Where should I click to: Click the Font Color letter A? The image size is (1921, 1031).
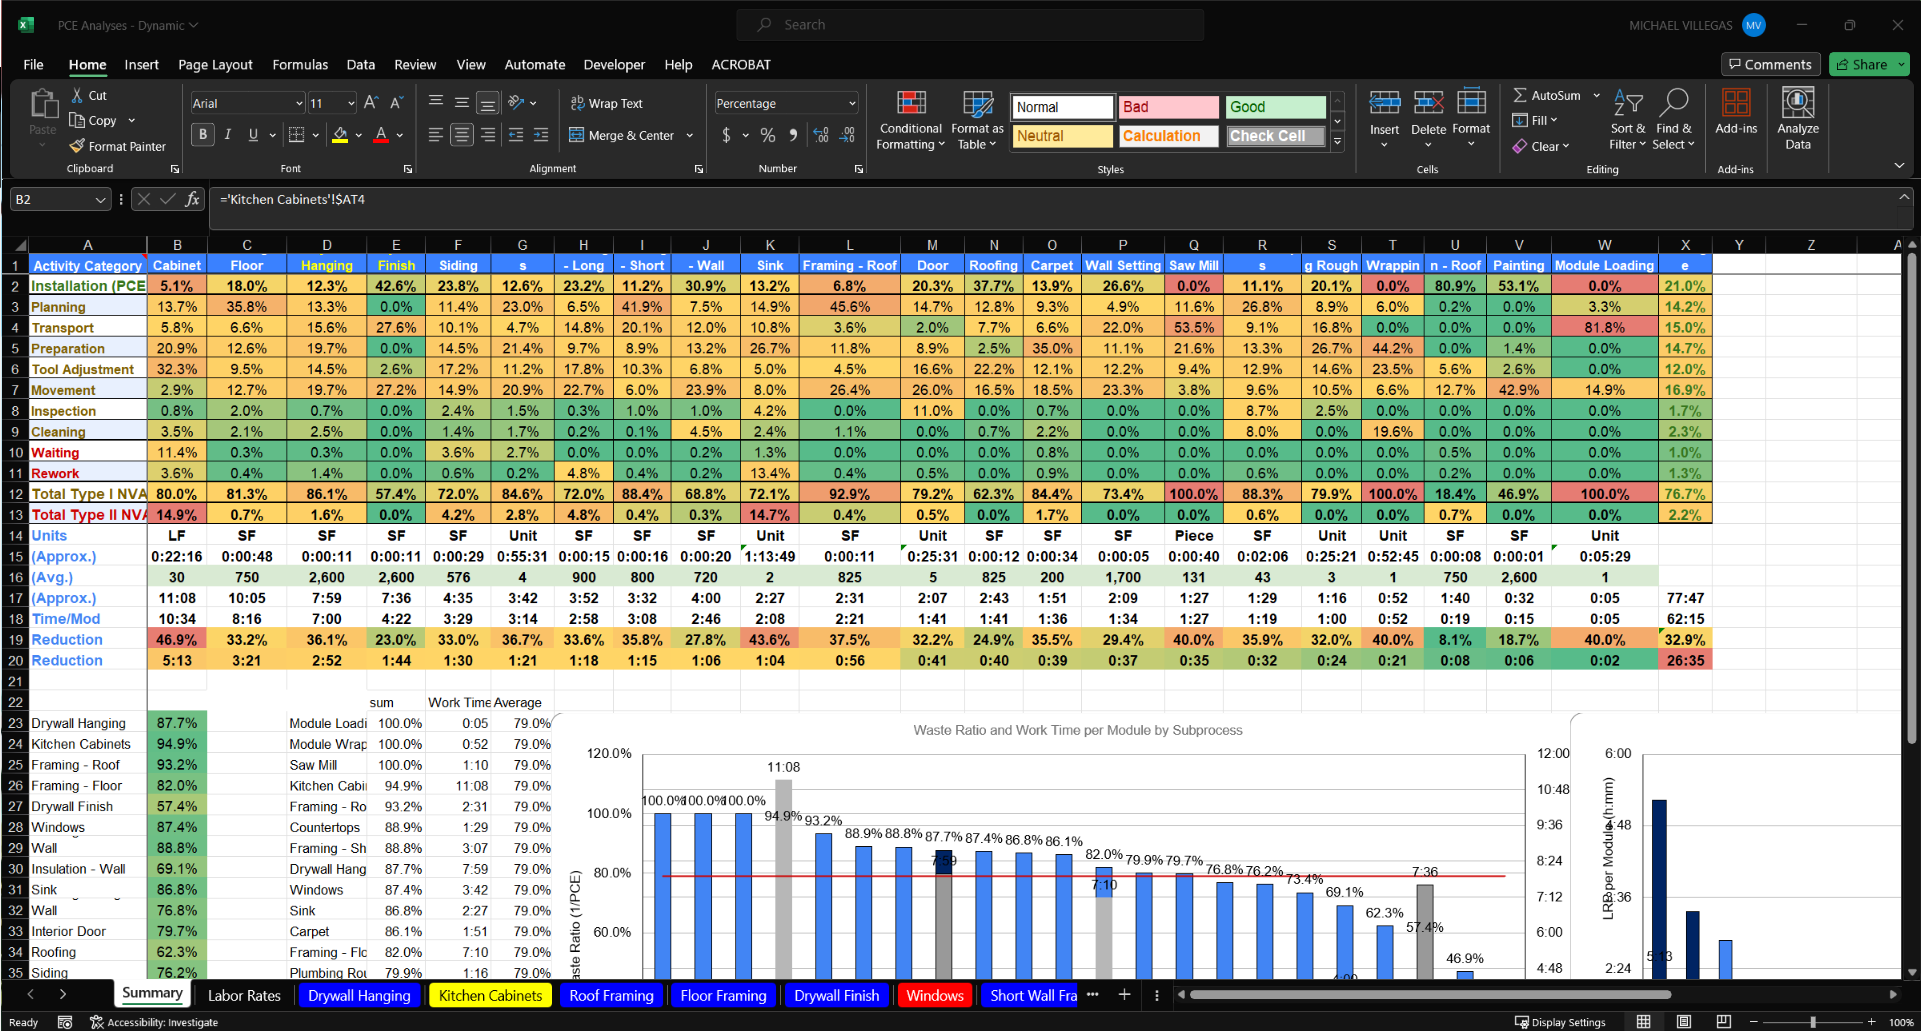click(381, 135)
